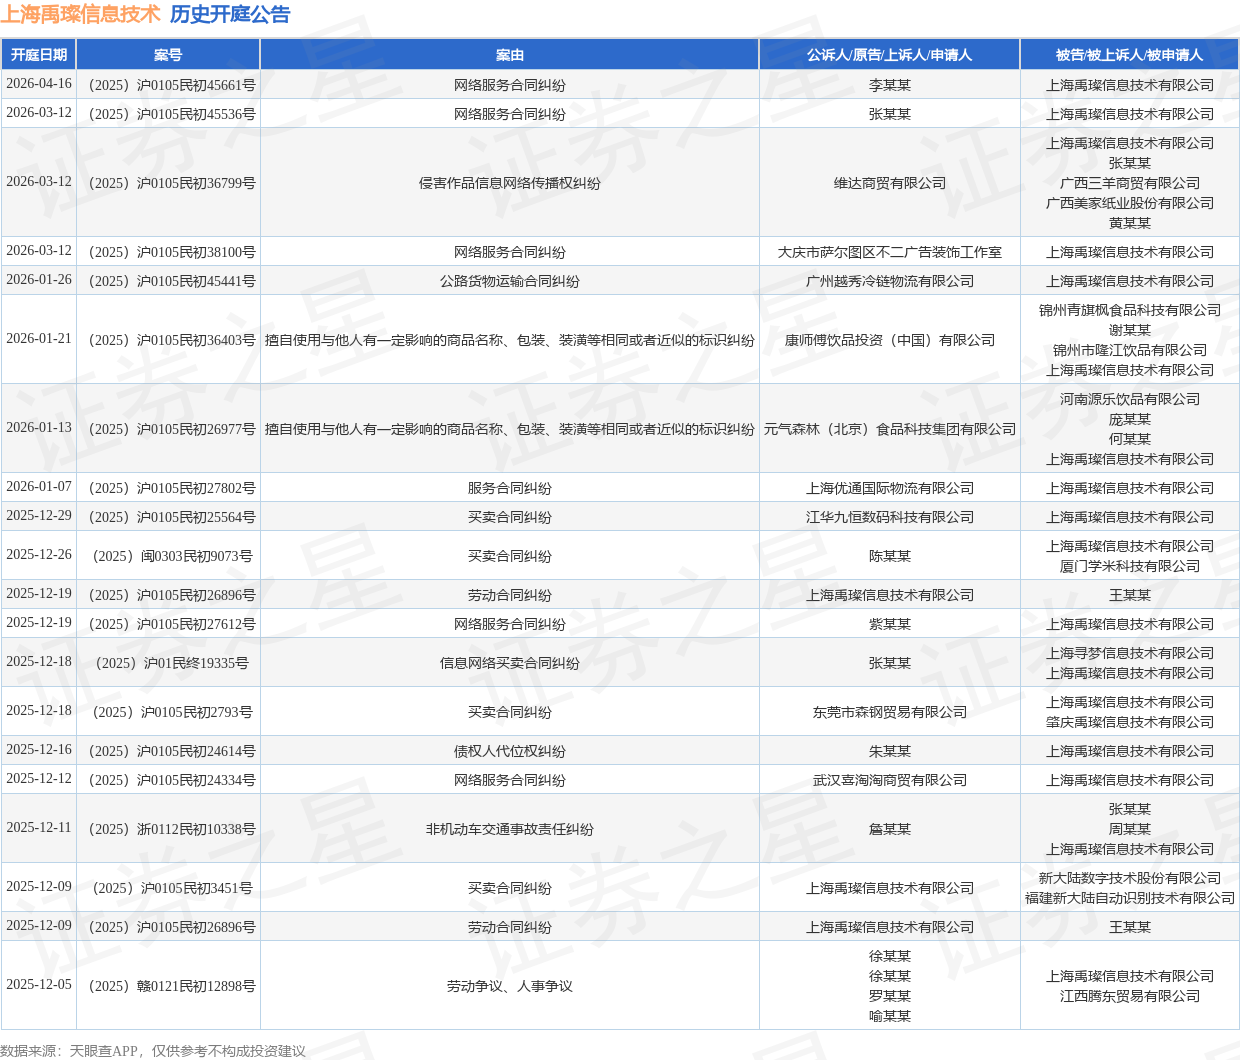Click plaintiff 武汉喜淘淘商贸有限公司
The image size is (1240, 1060).
tap(890, 781)
